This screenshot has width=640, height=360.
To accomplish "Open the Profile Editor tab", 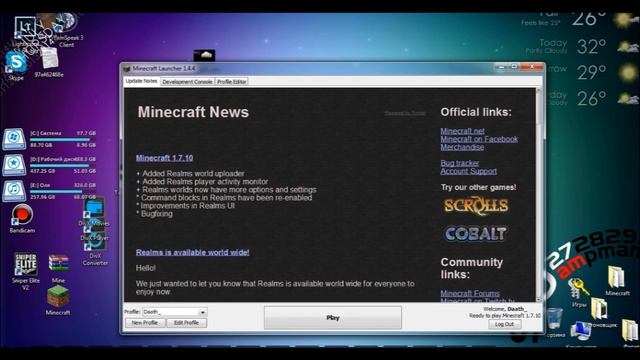I will [x=231, y=82].
